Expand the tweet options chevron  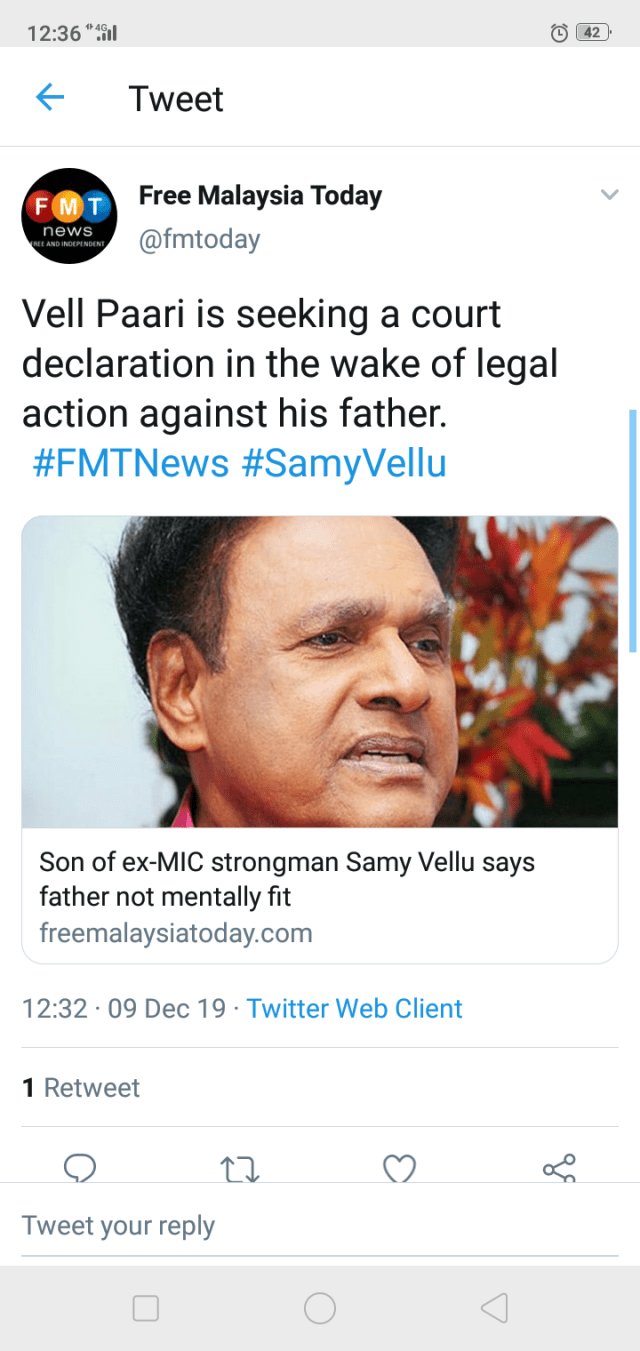pos(609,195)
